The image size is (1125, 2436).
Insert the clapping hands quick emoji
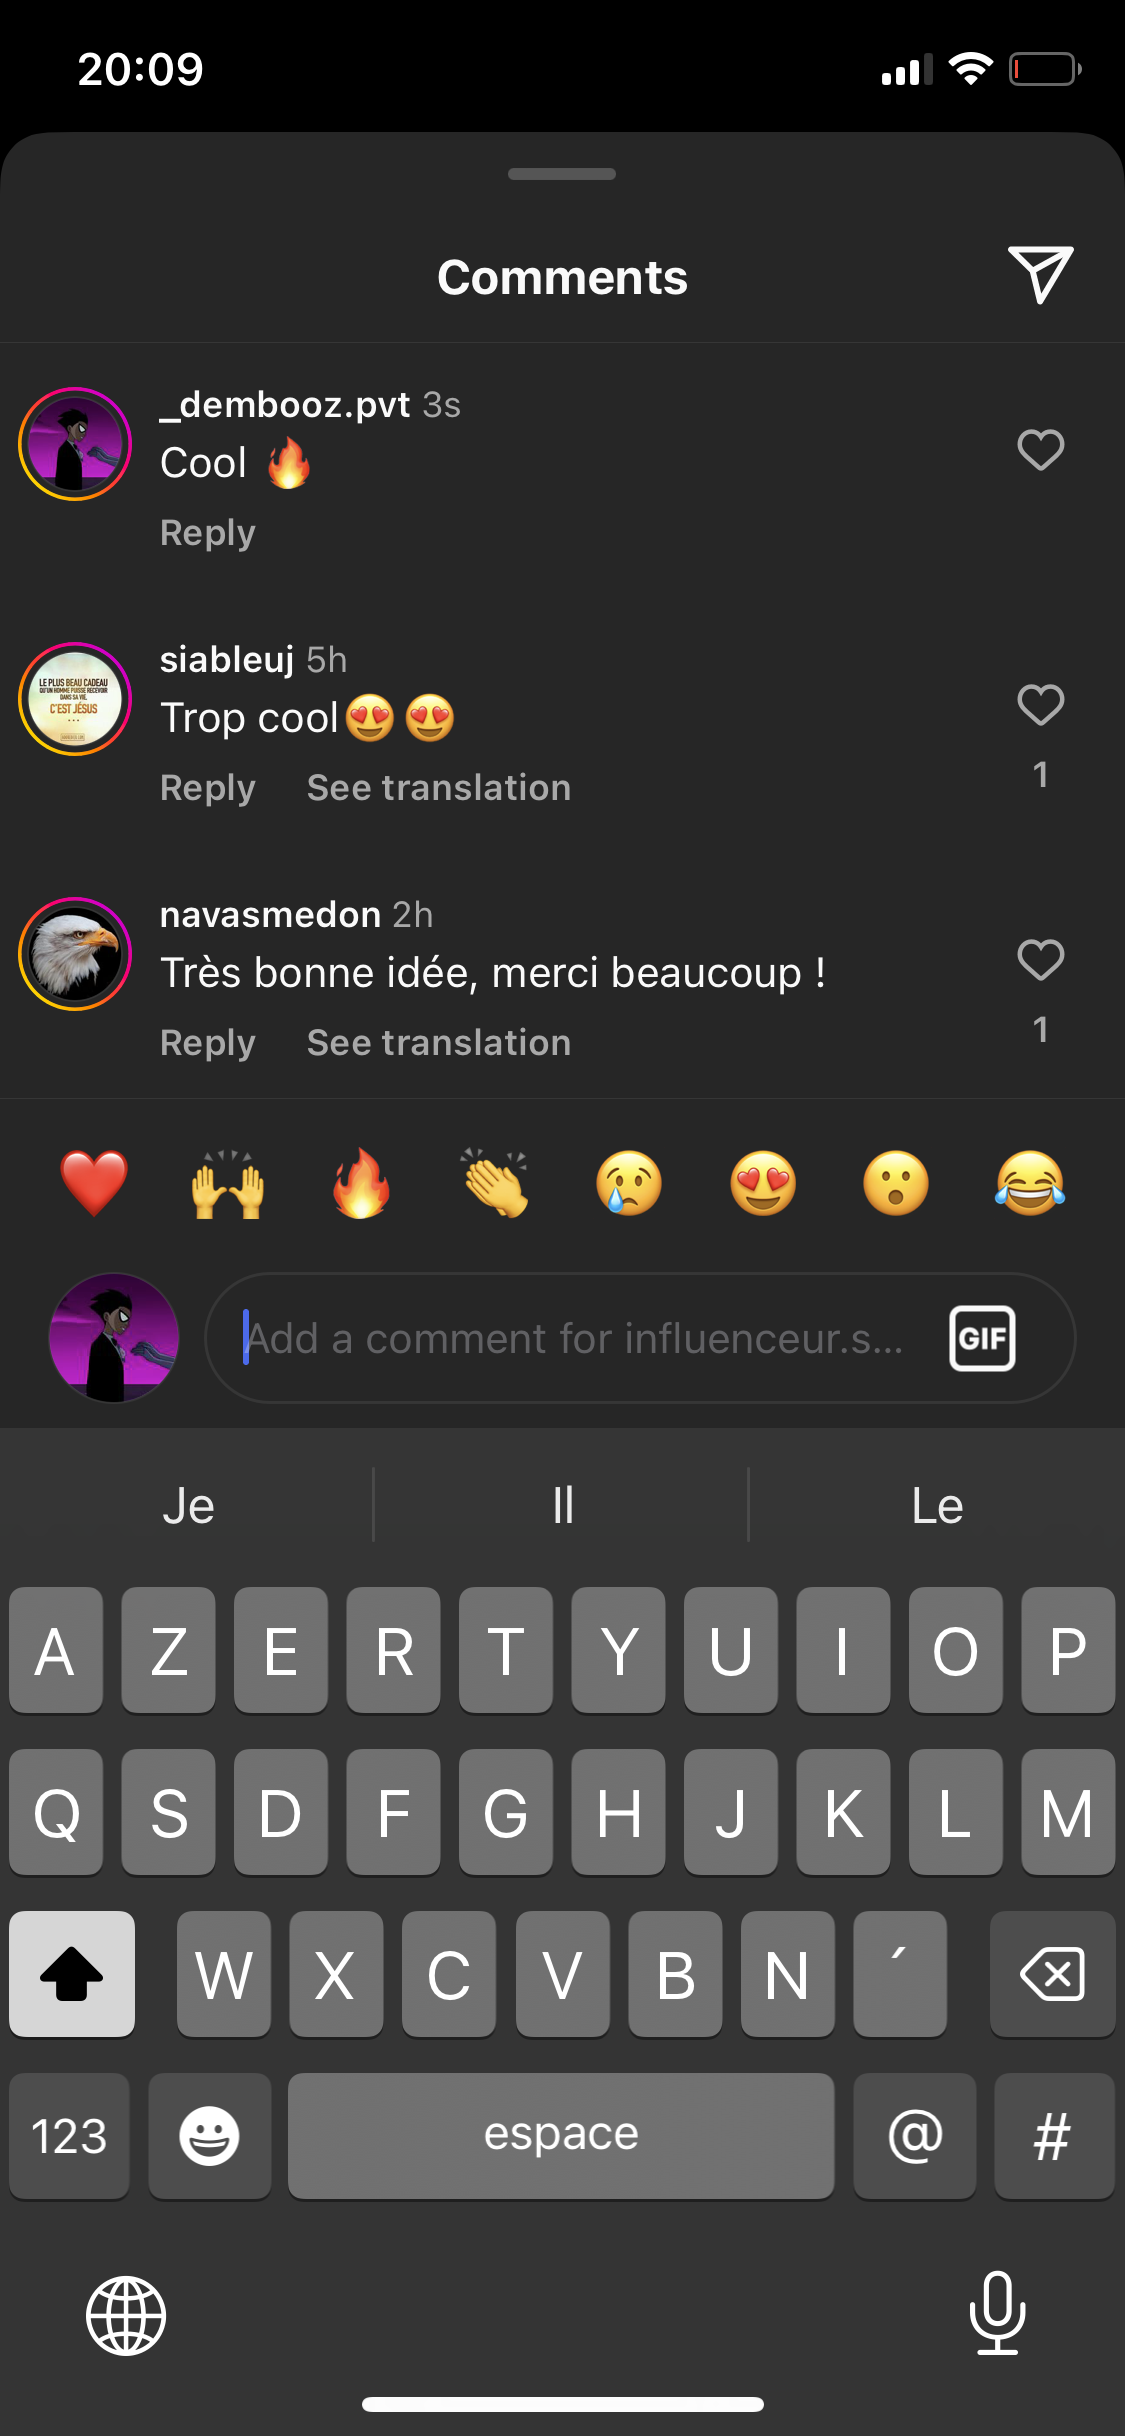click(x=495, y=1183)
